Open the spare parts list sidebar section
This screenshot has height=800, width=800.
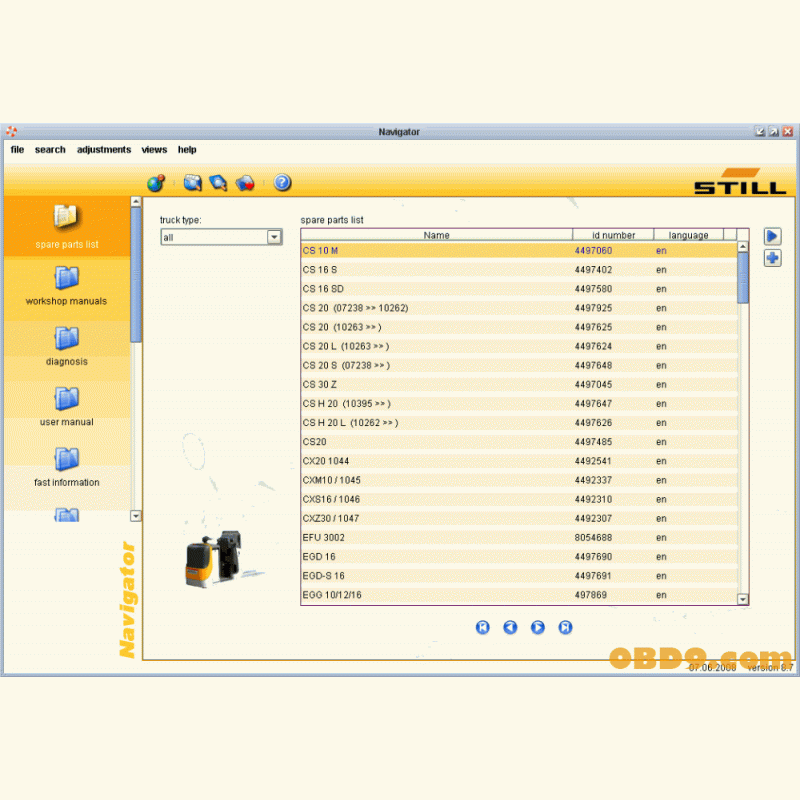(67, 227)
